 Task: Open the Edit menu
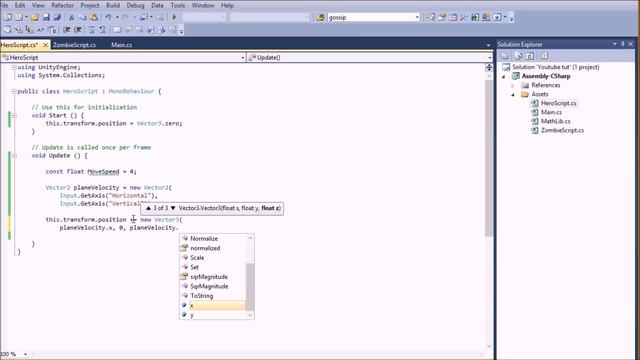tap(20, 5)
